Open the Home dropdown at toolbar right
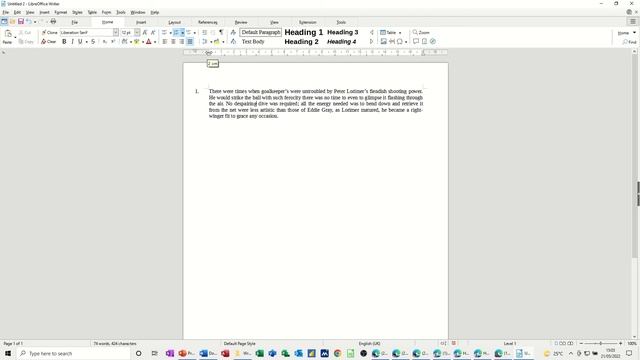The width and height of the screenshot is (640, 360). [627, 33]
